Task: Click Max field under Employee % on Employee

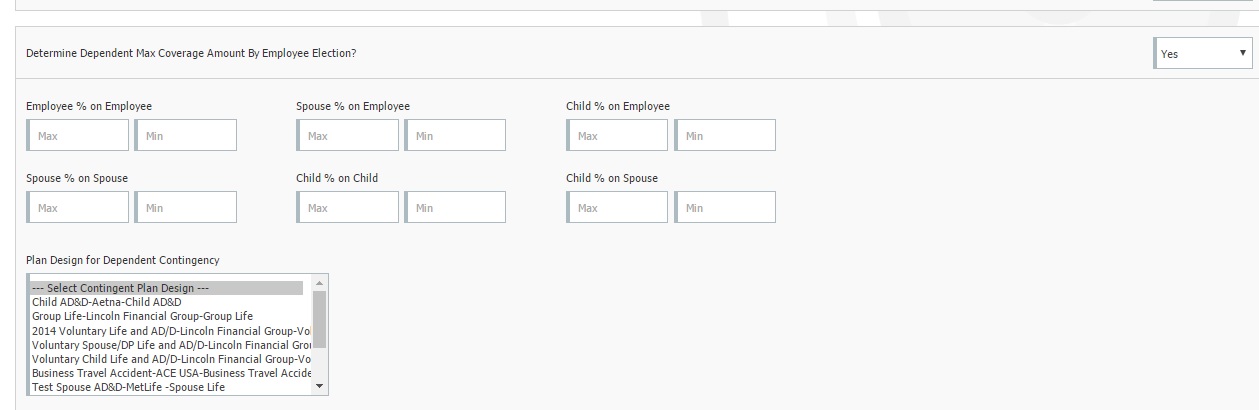Action: pyautogui.click(x=78, y=135)
